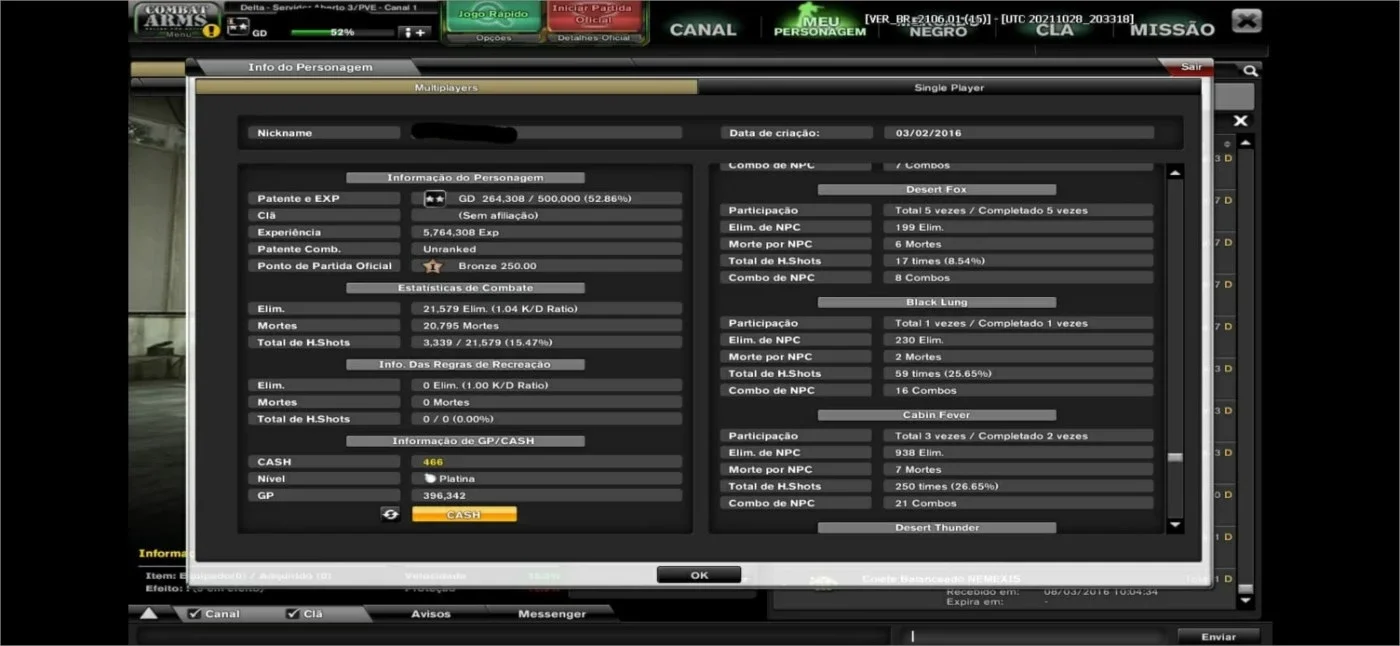Open the Avisos tab
The height and width of the screenshot is (646, 1400).
431,614
